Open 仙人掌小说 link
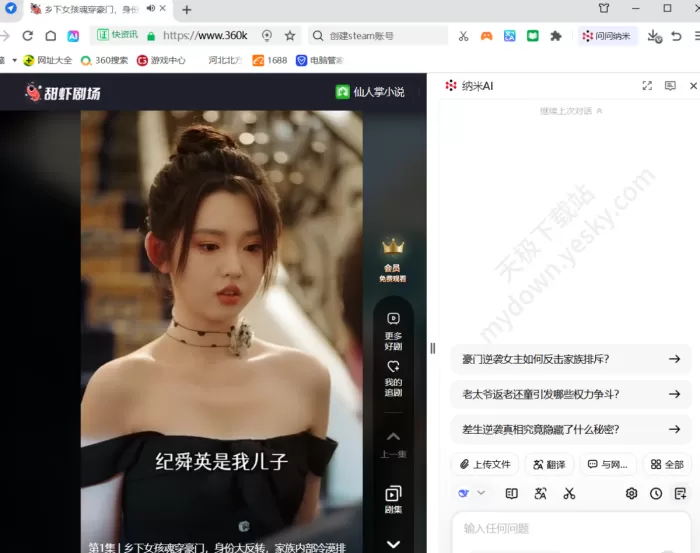The height and width of the screenshot is (553, 700). [370, 92]
